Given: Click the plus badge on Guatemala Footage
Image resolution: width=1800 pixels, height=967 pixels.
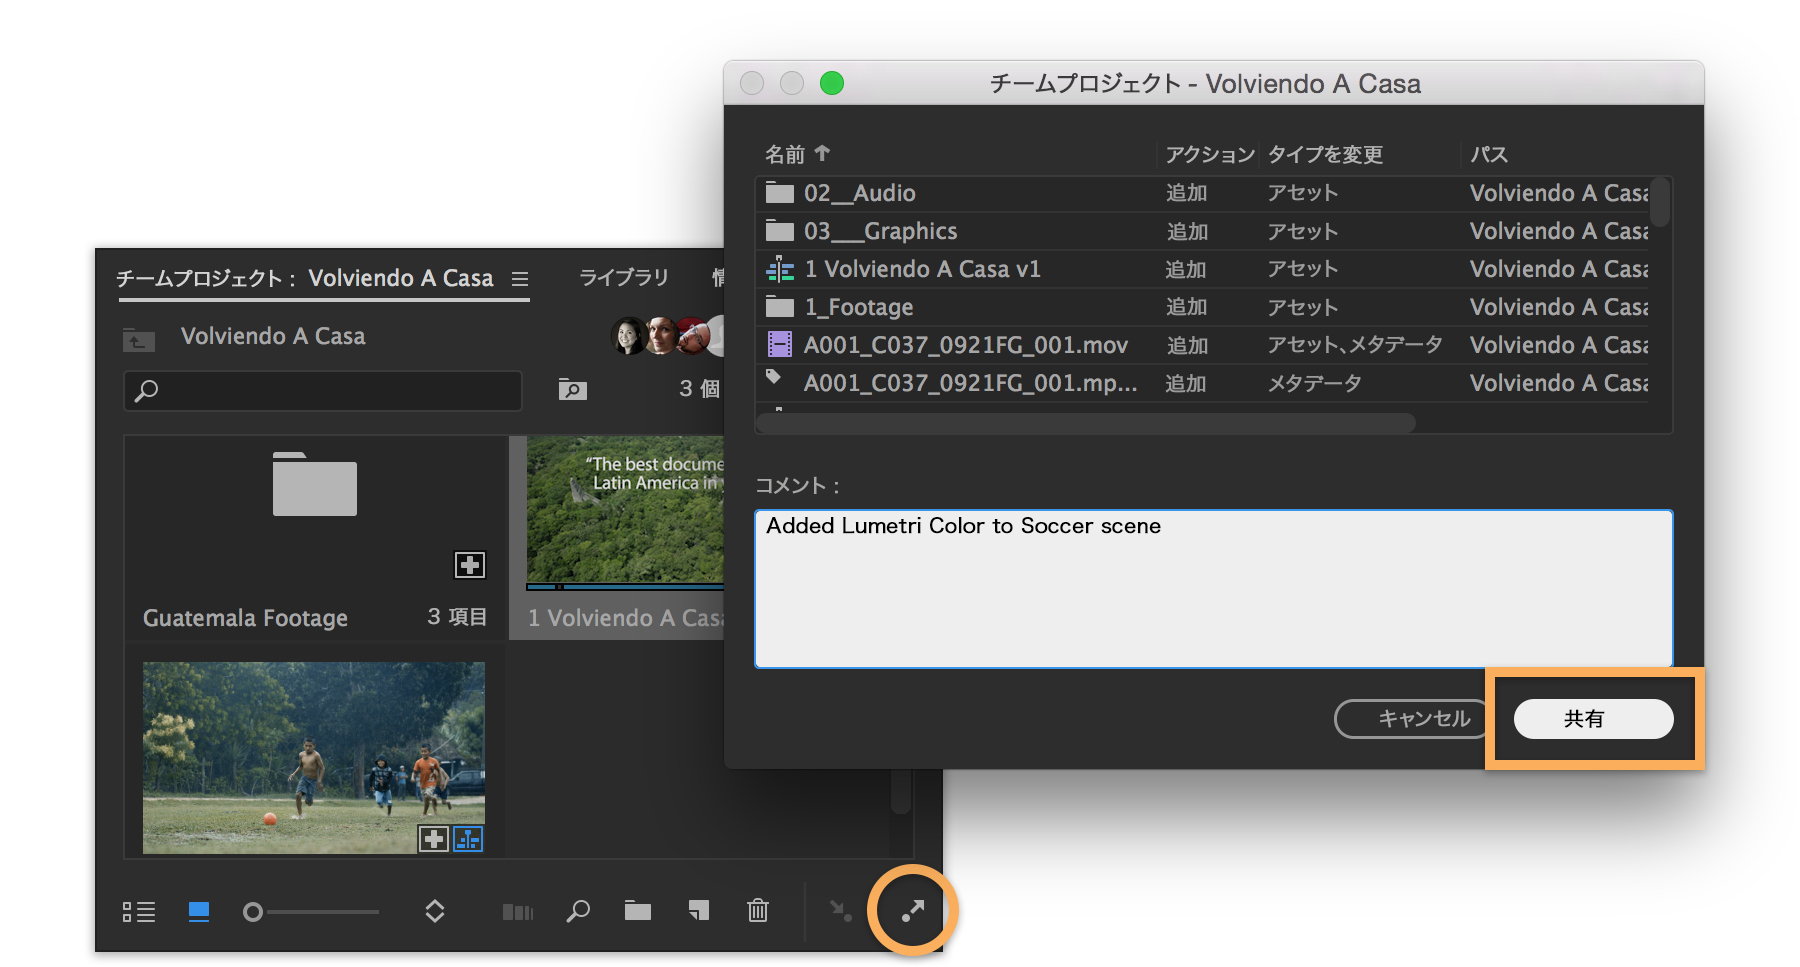Looking at the screenshot, I should click(470, 565).
